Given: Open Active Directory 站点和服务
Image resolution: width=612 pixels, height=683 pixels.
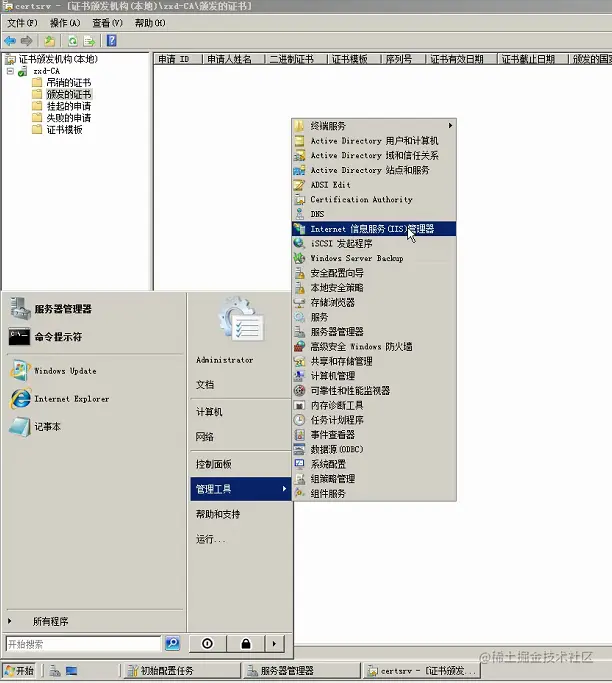Looking at the screenshot, I should pyautogui.click(x=374, y=170).
